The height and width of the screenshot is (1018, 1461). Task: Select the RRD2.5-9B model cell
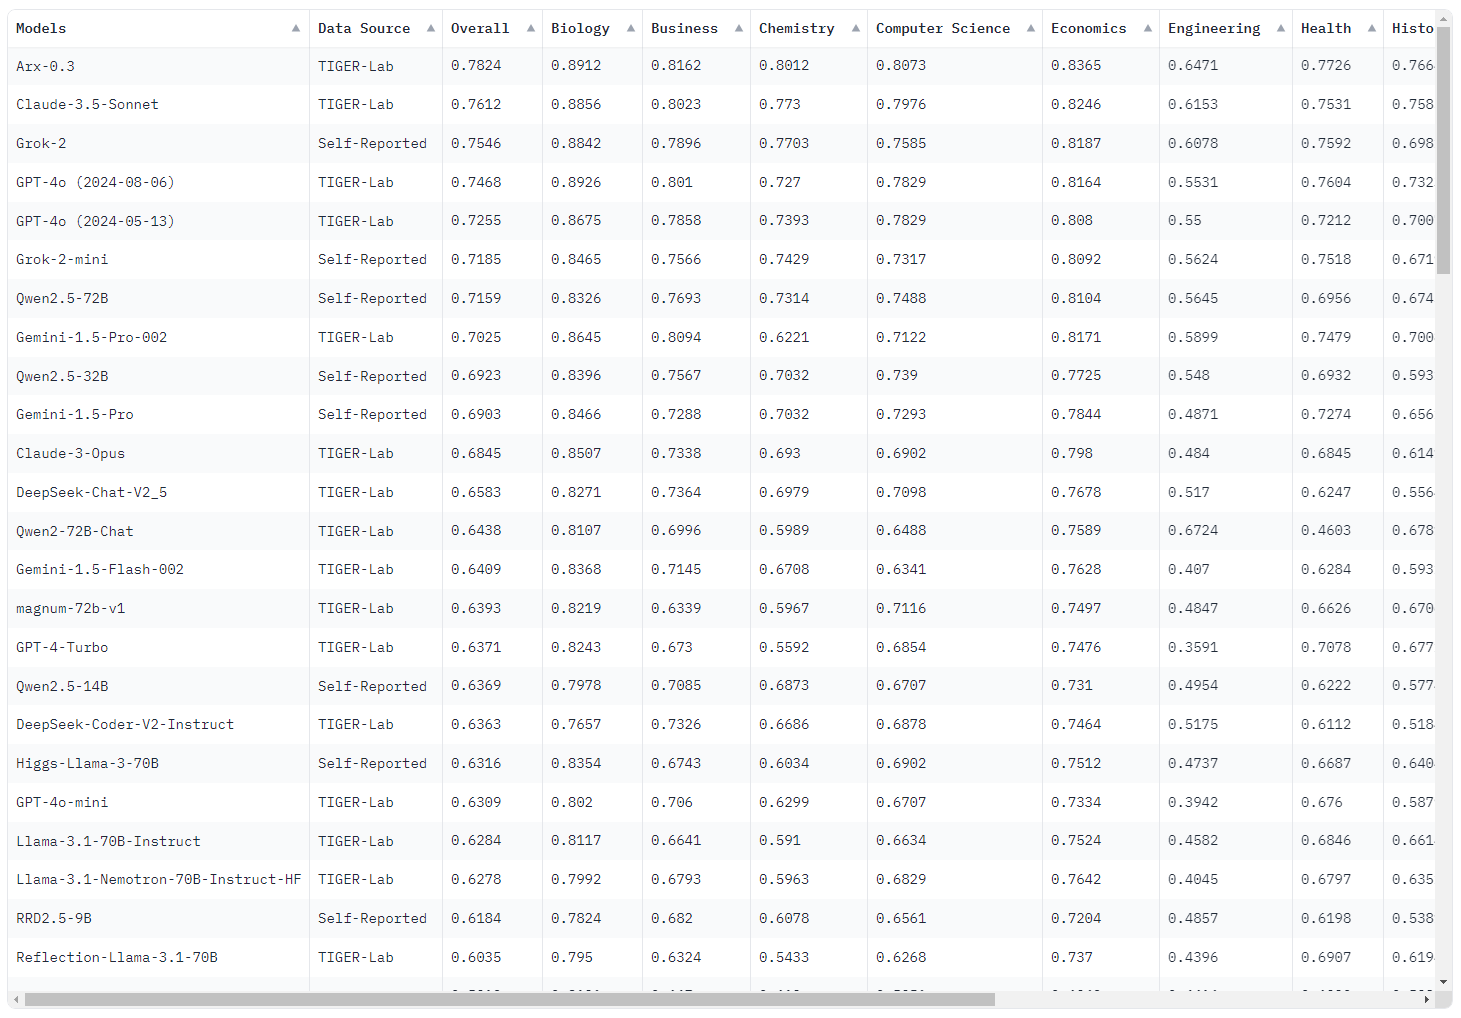click(x=158, y=918)
